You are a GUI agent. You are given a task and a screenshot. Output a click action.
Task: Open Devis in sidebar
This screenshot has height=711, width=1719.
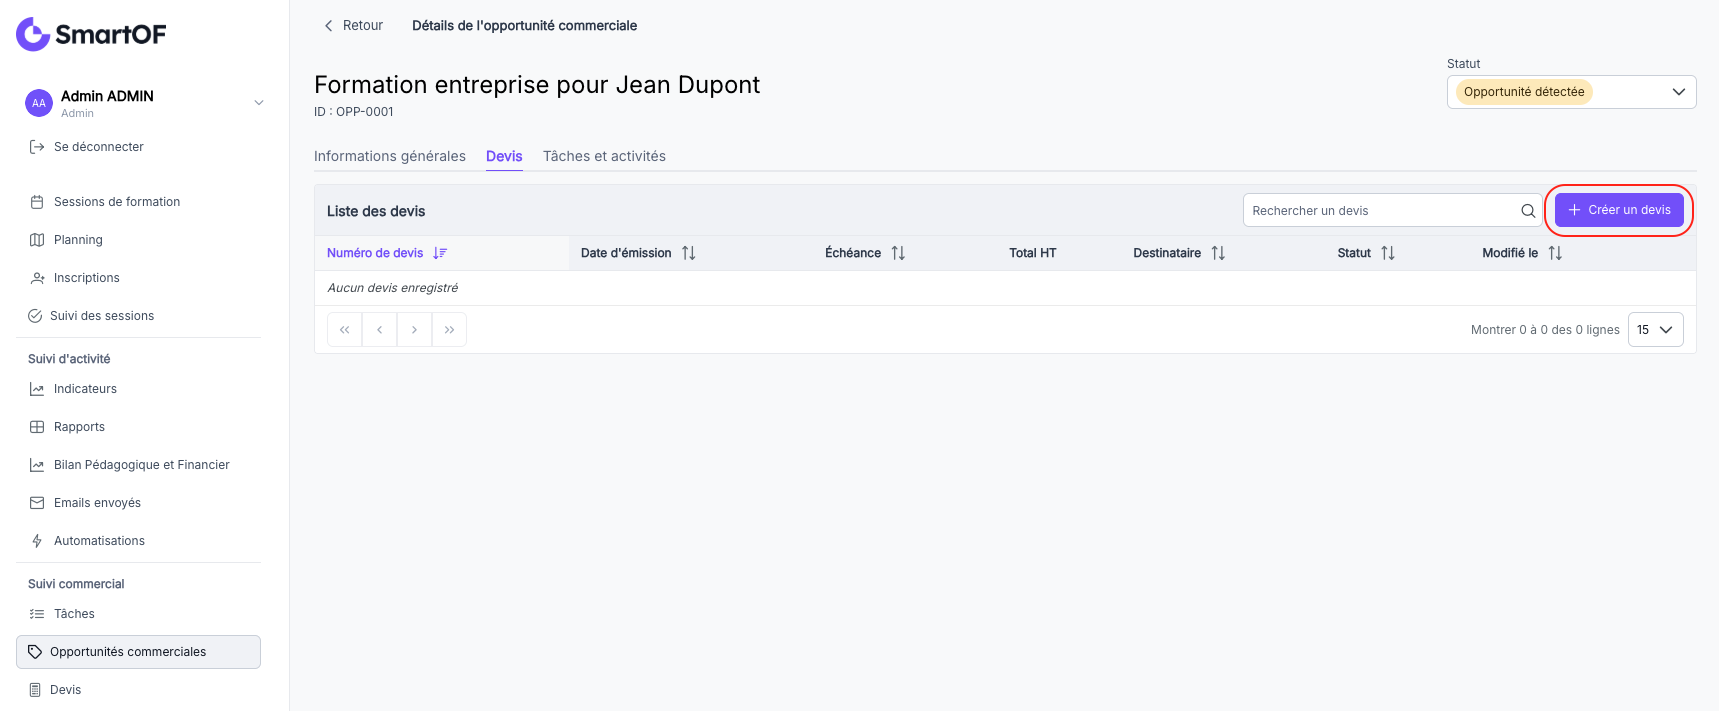tap(65, 690)
